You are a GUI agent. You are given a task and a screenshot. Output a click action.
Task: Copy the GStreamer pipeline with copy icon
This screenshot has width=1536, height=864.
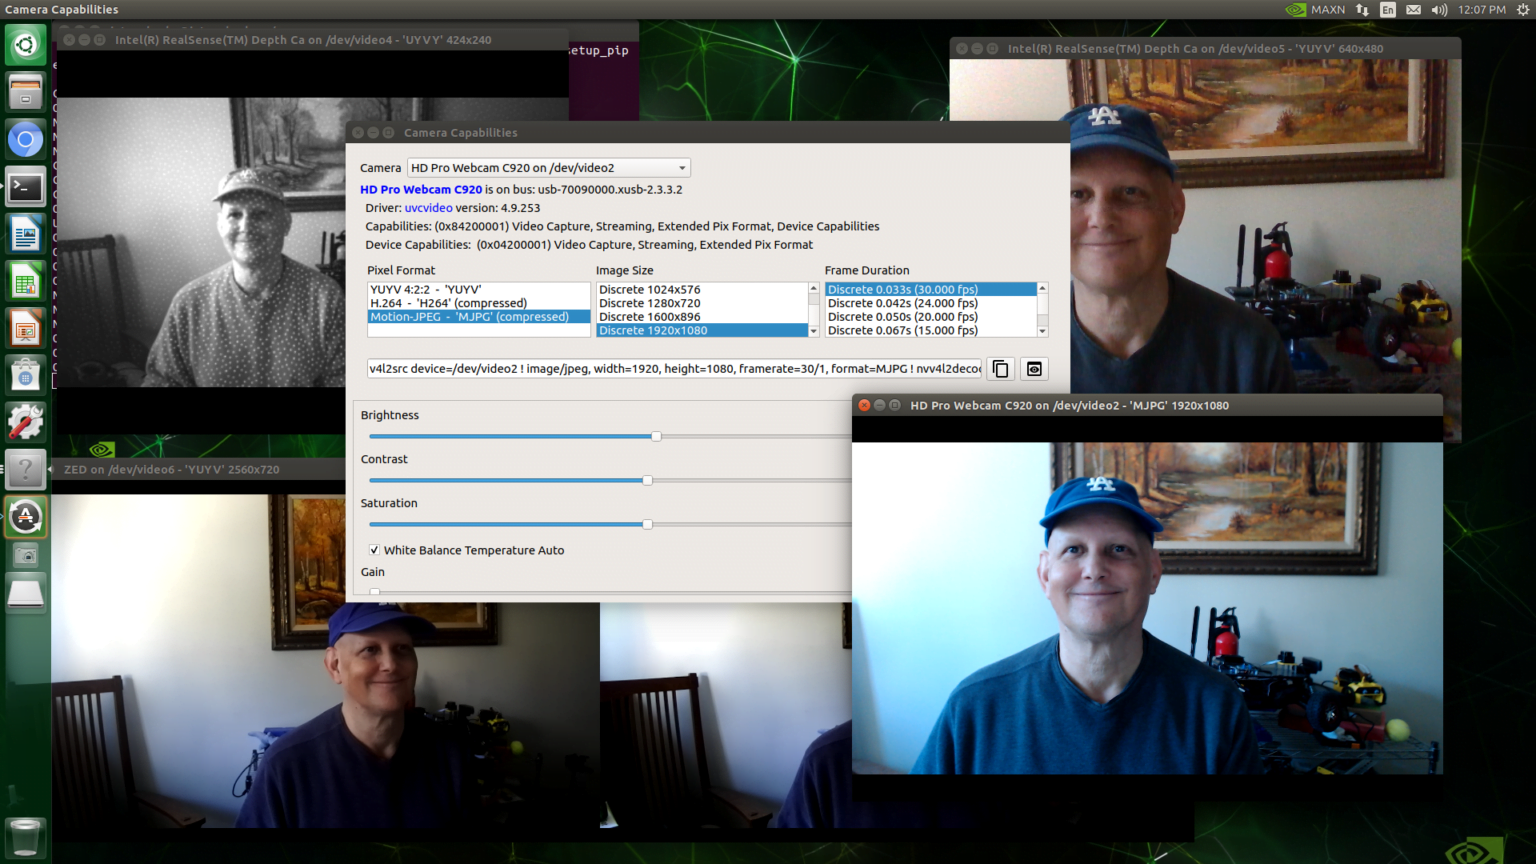pos(1000,368)
